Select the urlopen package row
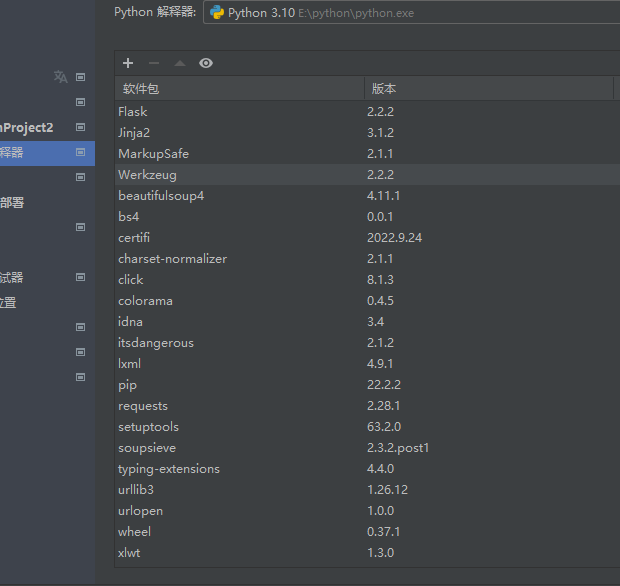Image resolution: width=620 pixels, height=586 pixels. coord(367,510)
